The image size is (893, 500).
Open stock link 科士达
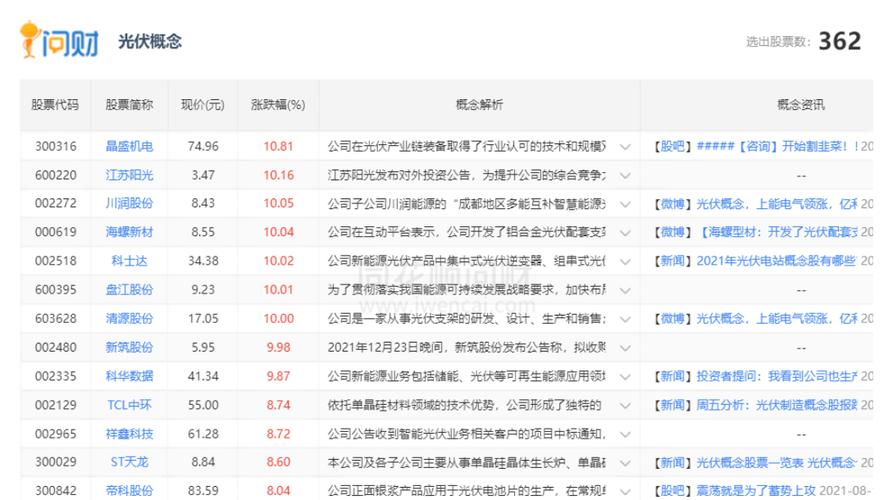pos(129,261)
